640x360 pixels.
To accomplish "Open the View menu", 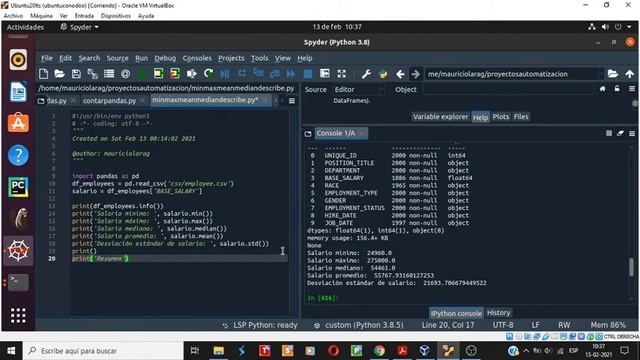I will coord(282,58).
